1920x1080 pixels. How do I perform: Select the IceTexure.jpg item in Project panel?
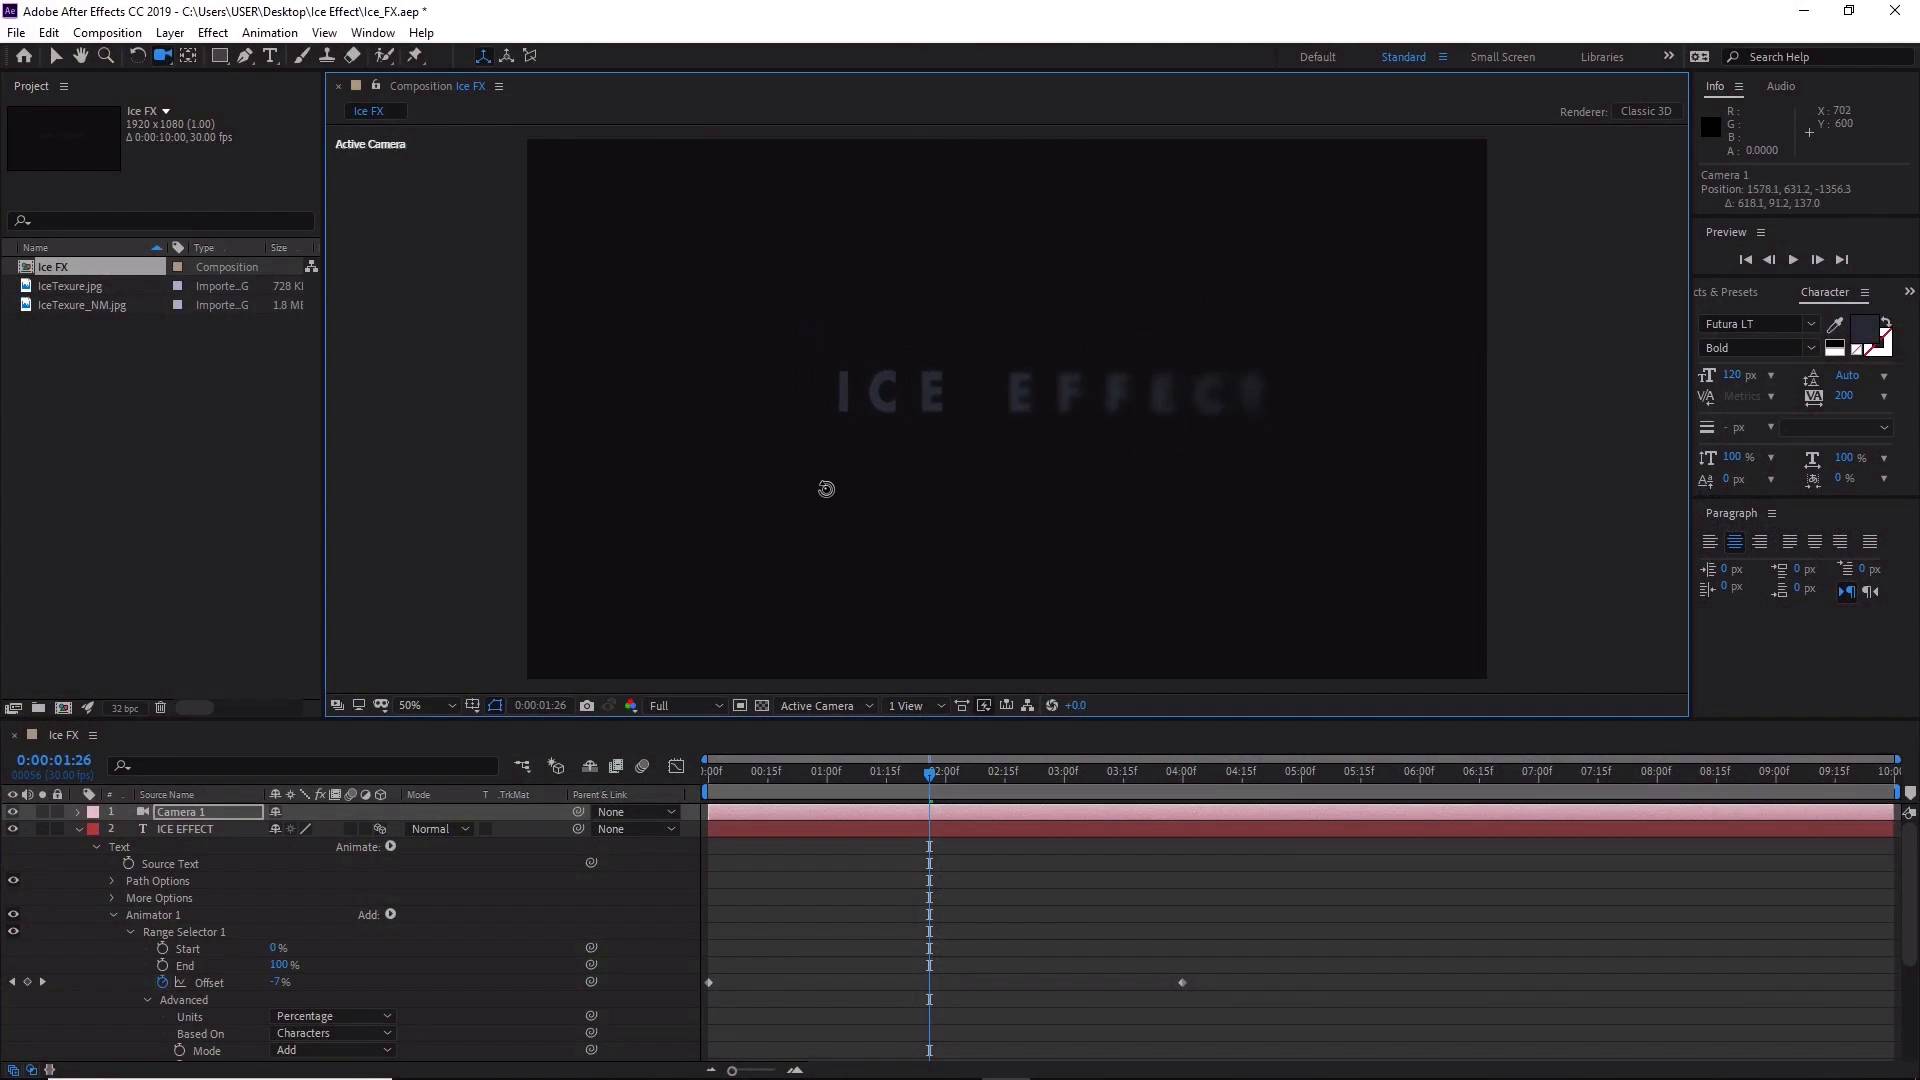pyautogui.click(x=70, y=286)
